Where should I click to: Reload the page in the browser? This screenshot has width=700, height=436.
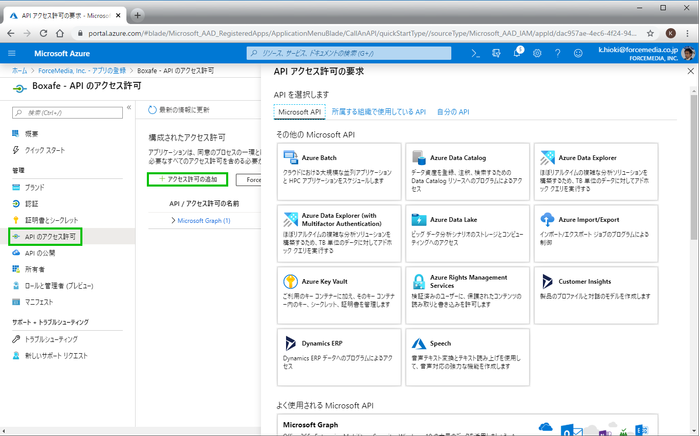pos(43,33)
